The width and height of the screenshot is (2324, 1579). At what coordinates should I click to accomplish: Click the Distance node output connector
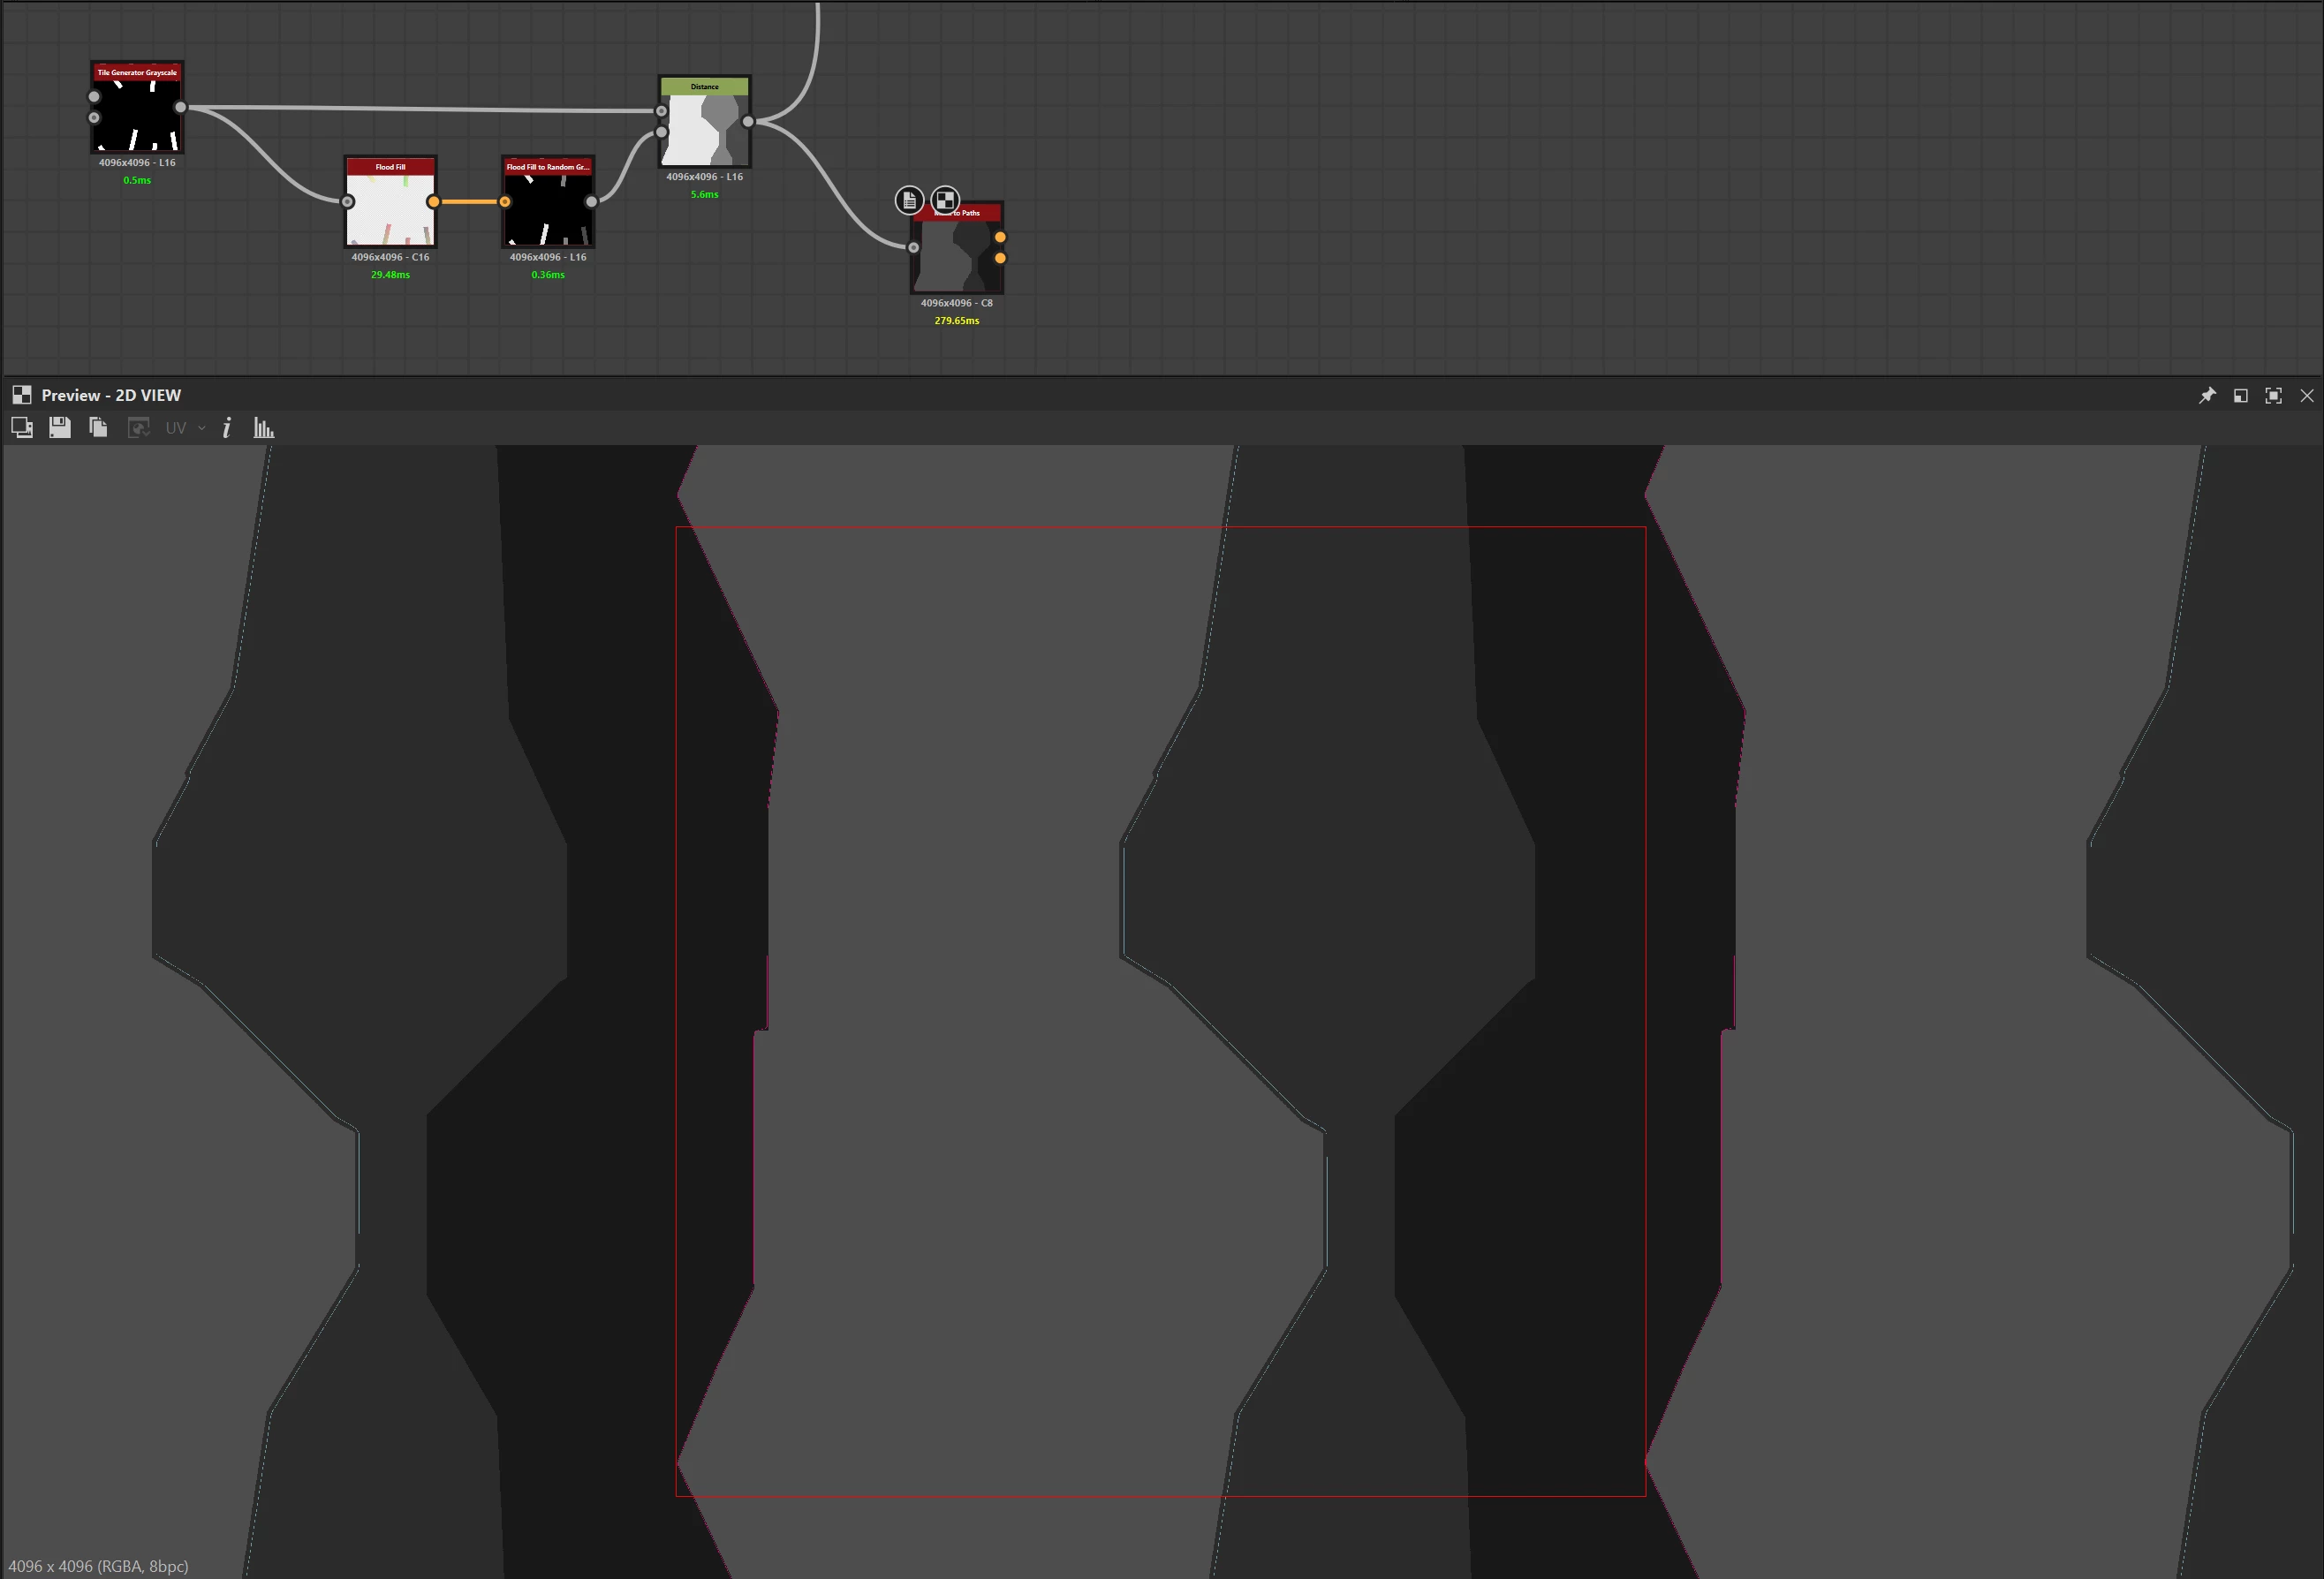click(748, 122)
